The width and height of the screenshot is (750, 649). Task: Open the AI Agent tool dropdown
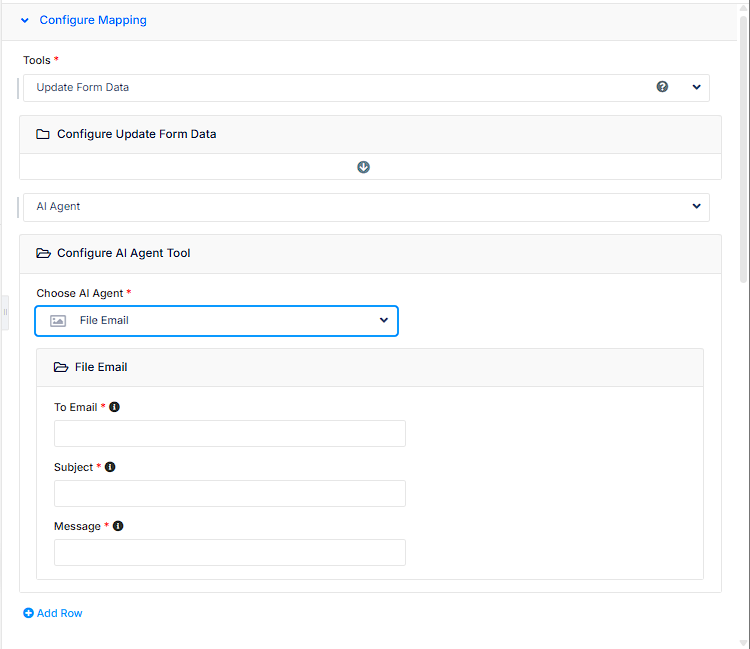(x=697, y=206)
